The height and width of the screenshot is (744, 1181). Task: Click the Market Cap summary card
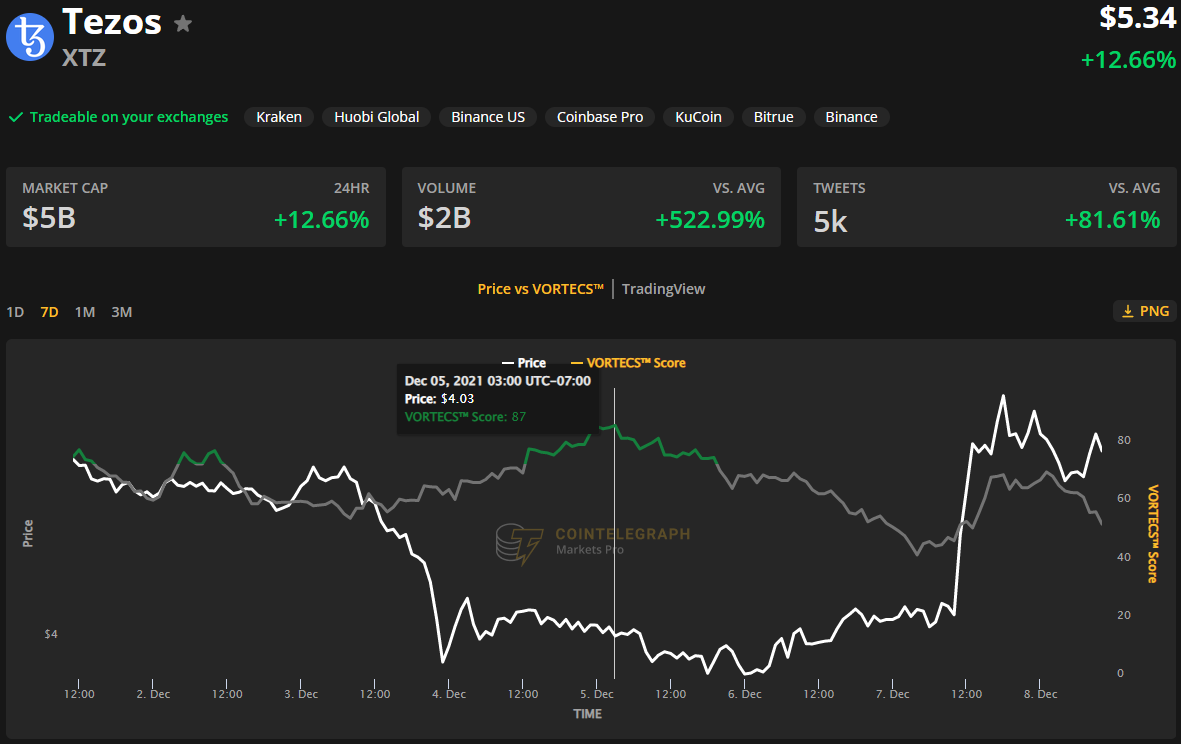click(x=195, y=206)
